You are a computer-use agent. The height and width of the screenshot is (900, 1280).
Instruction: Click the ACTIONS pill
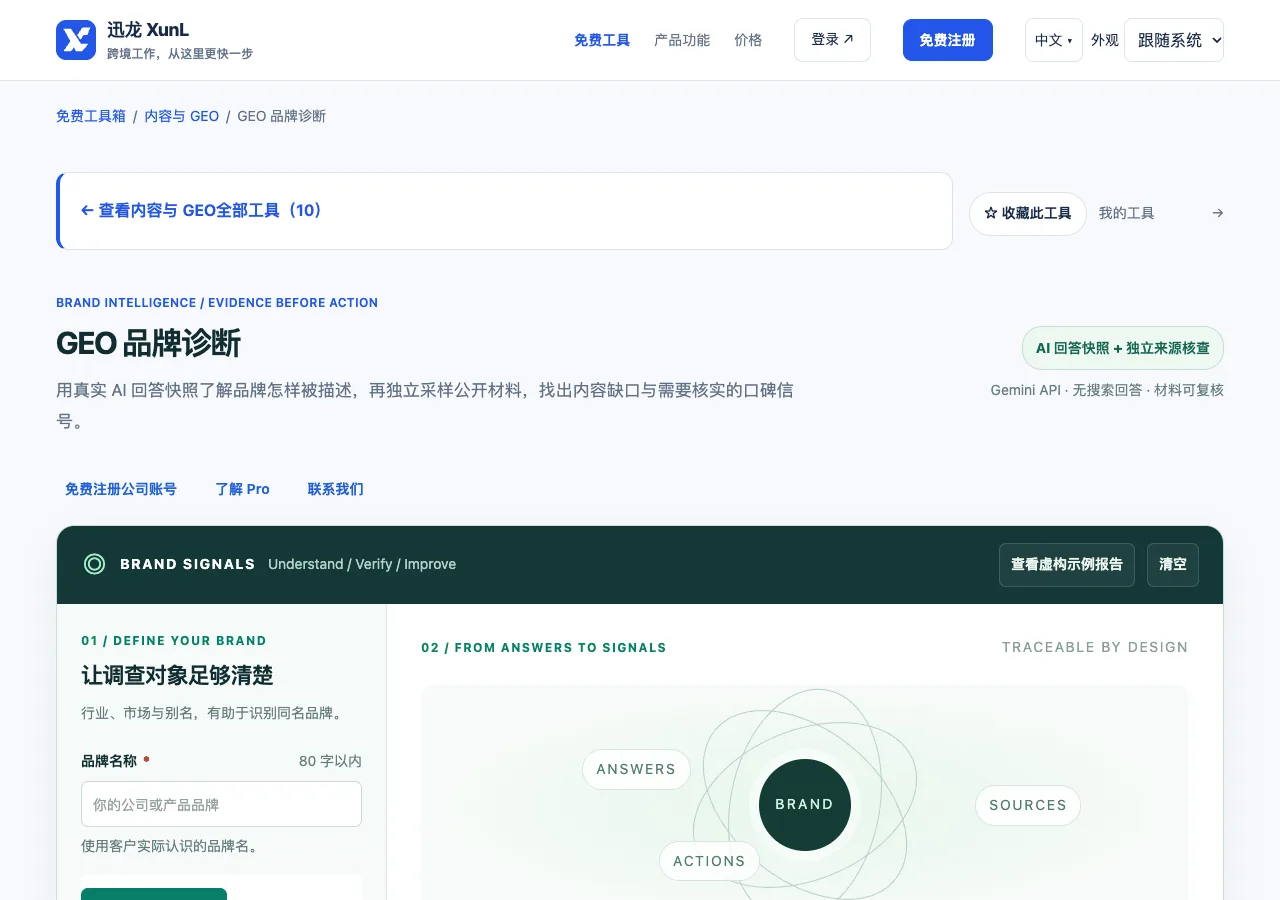tap(709, 861)
